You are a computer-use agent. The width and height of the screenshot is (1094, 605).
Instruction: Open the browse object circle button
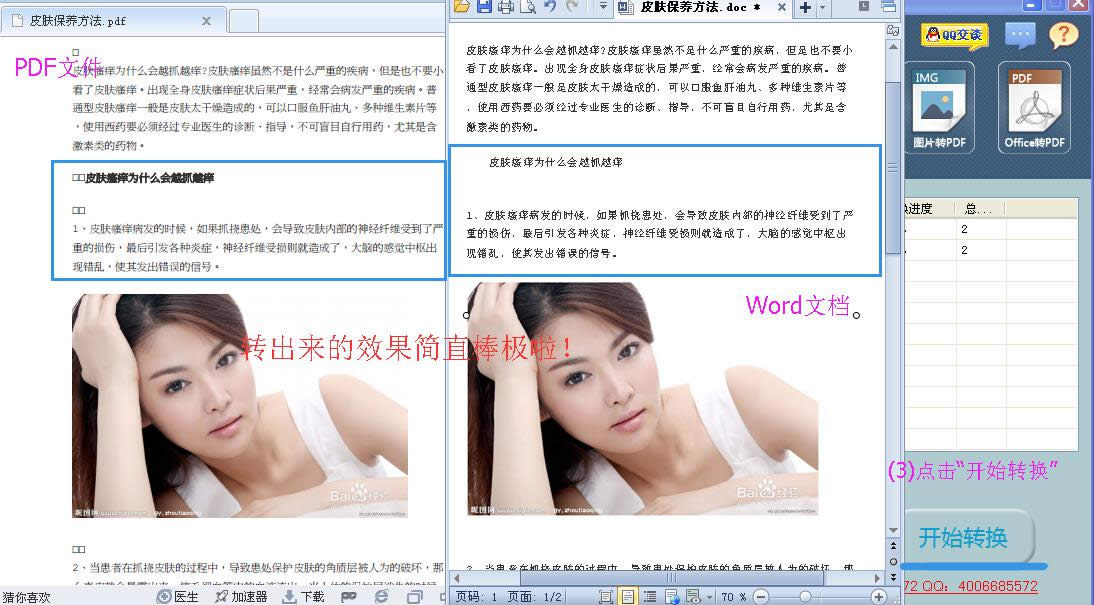click(x=893, y=562)
